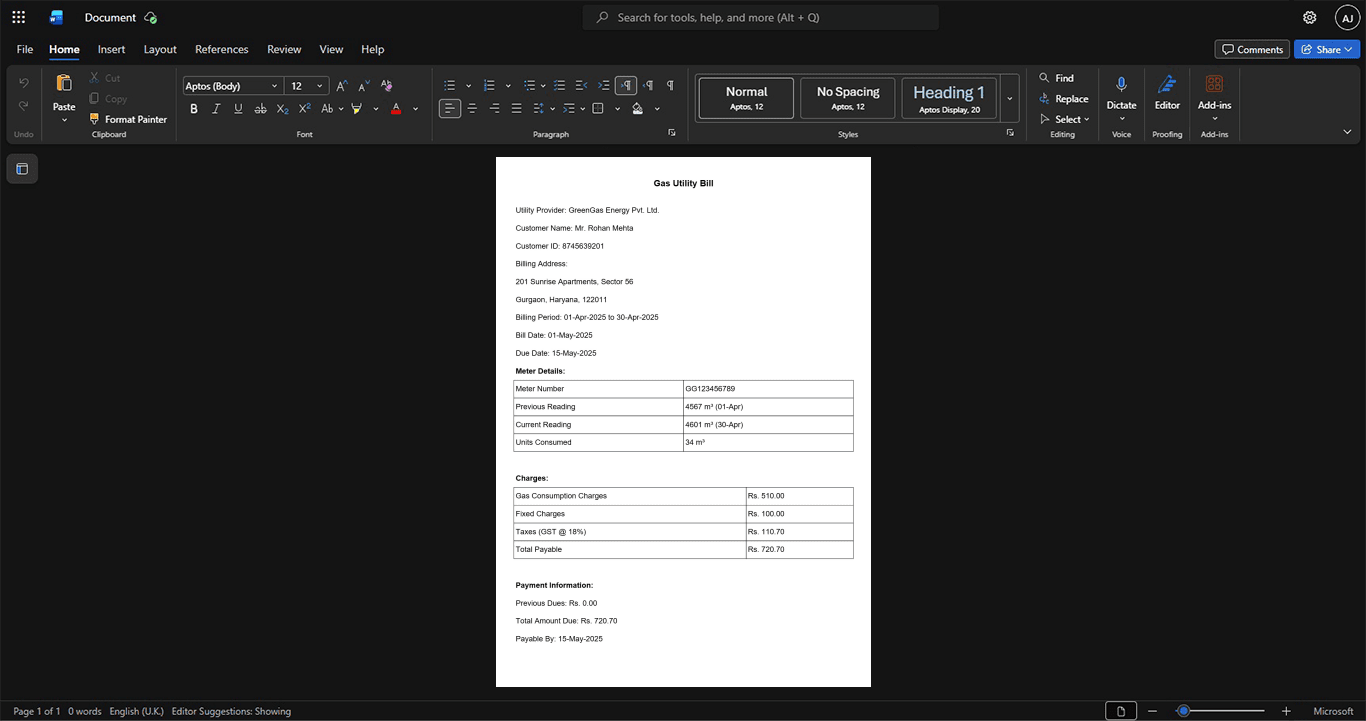
Task: Expand the Styles gallery arrow
Action: [x=1010, y=98]
